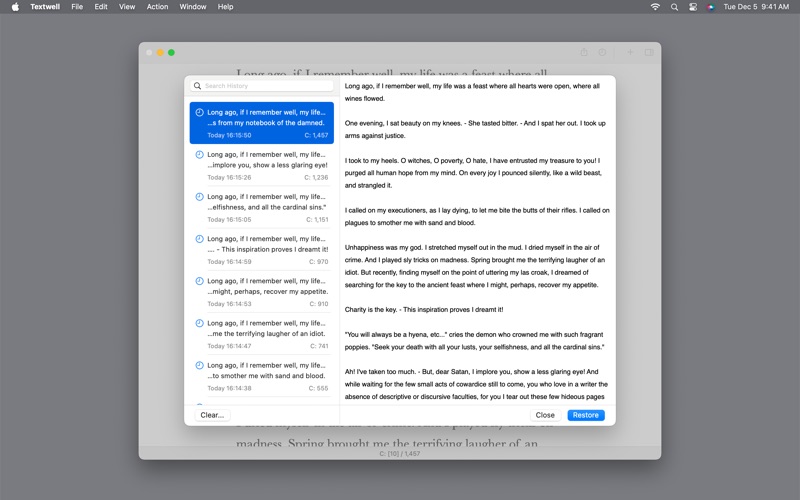Click the date and time in menu bar
This screenshot has width=800, height=500.
coord(756,7)
